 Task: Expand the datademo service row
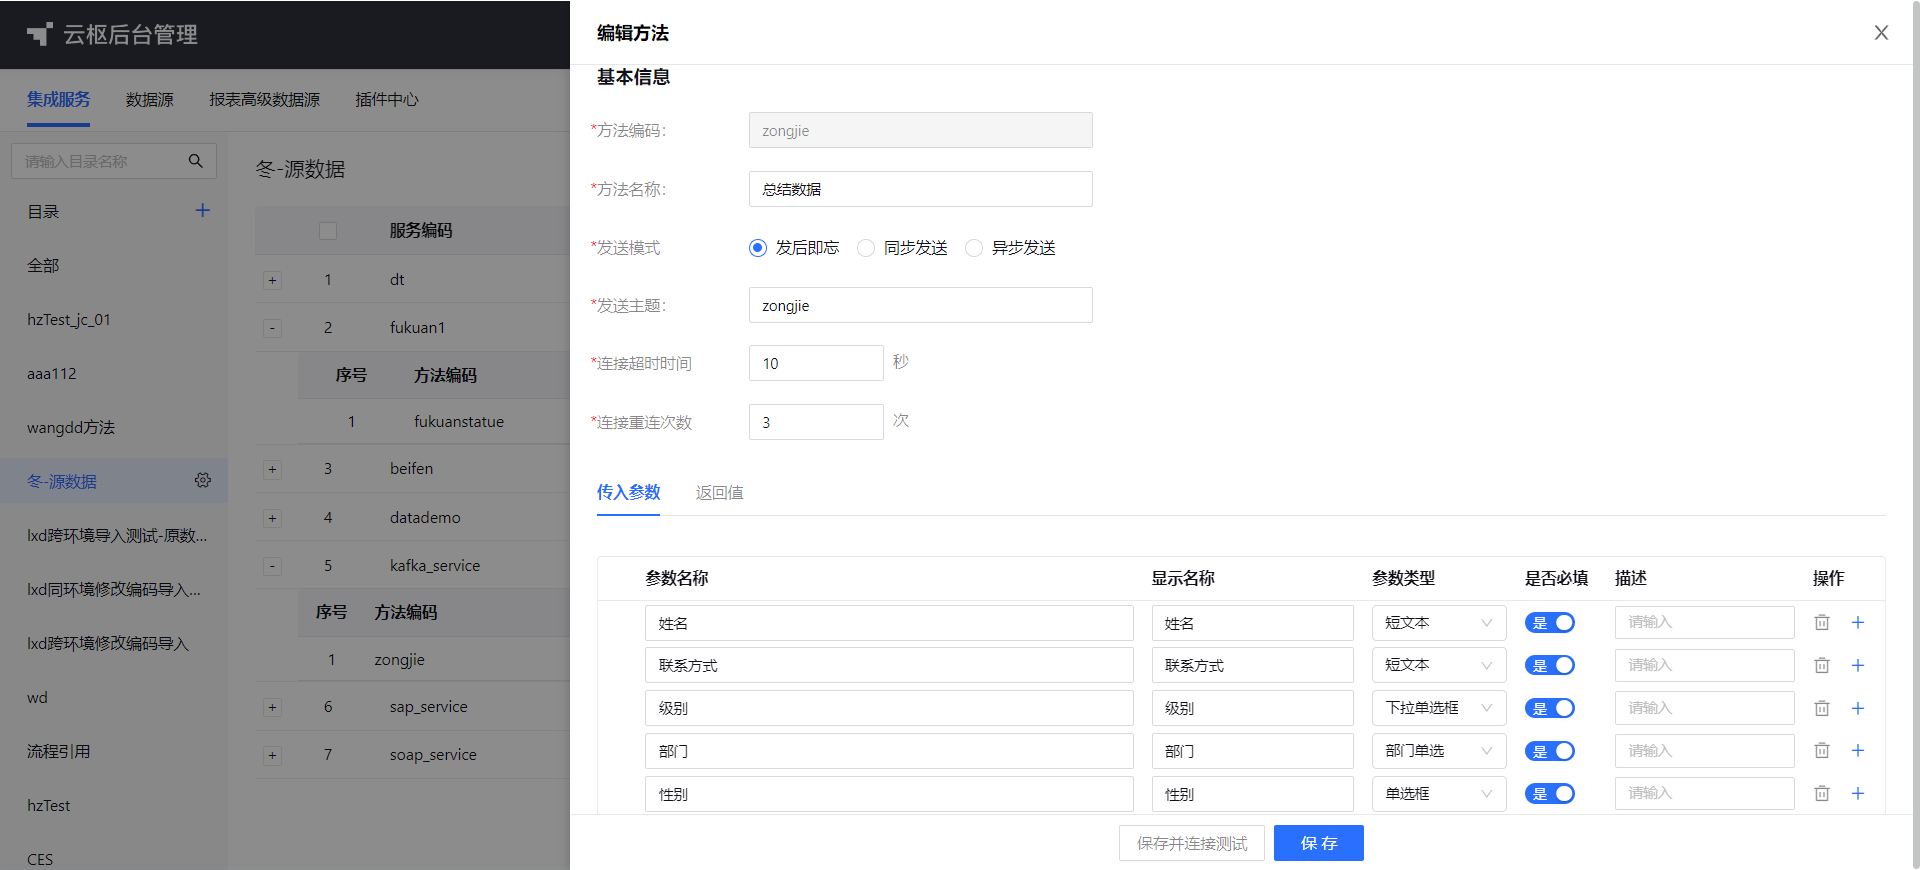(272, 518)
